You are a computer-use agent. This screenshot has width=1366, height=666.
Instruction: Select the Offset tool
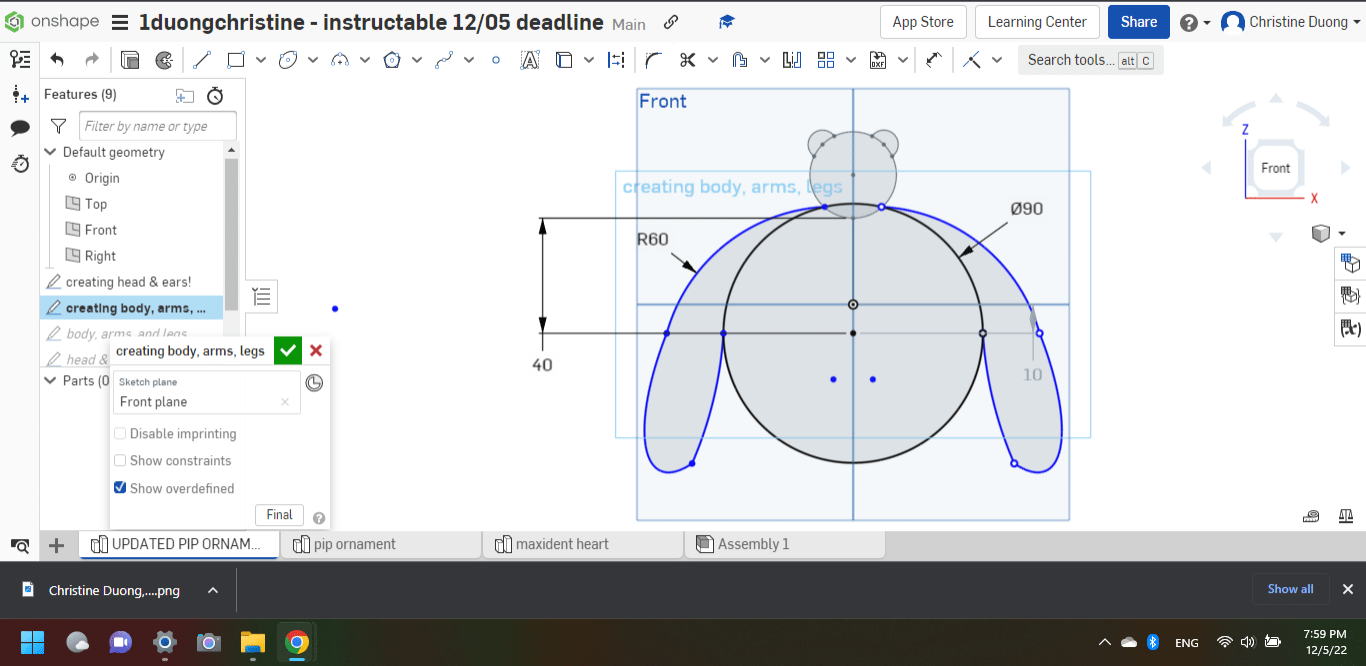tap(740, 60)
